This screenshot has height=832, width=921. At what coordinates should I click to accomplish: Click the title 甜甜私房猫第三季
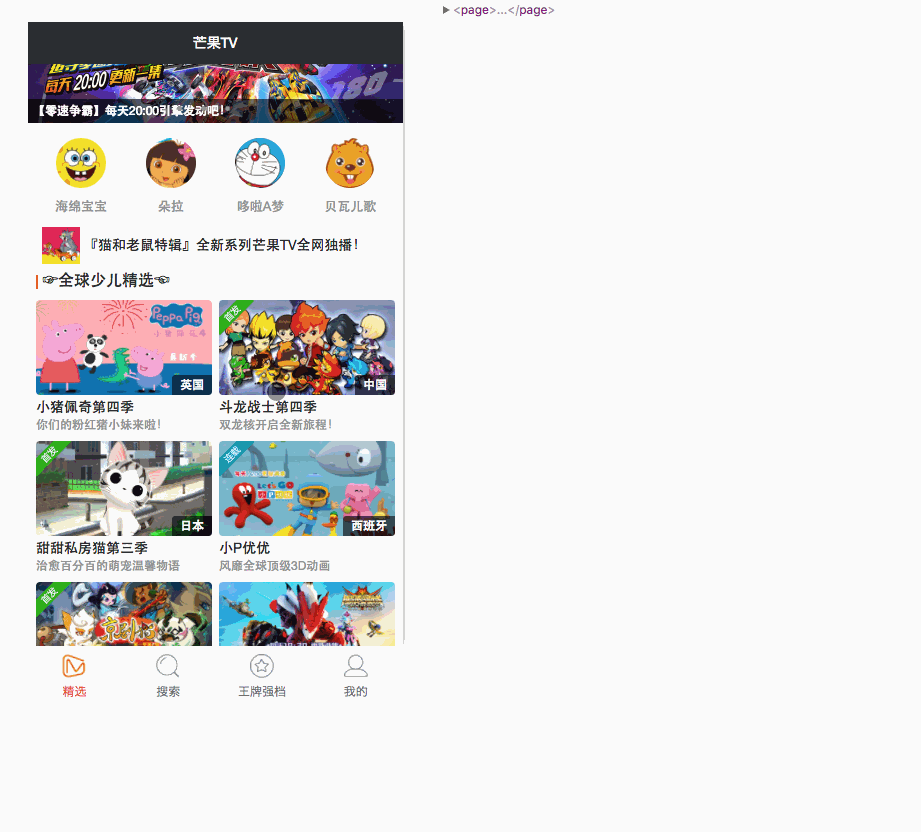[x=92, y=548]
